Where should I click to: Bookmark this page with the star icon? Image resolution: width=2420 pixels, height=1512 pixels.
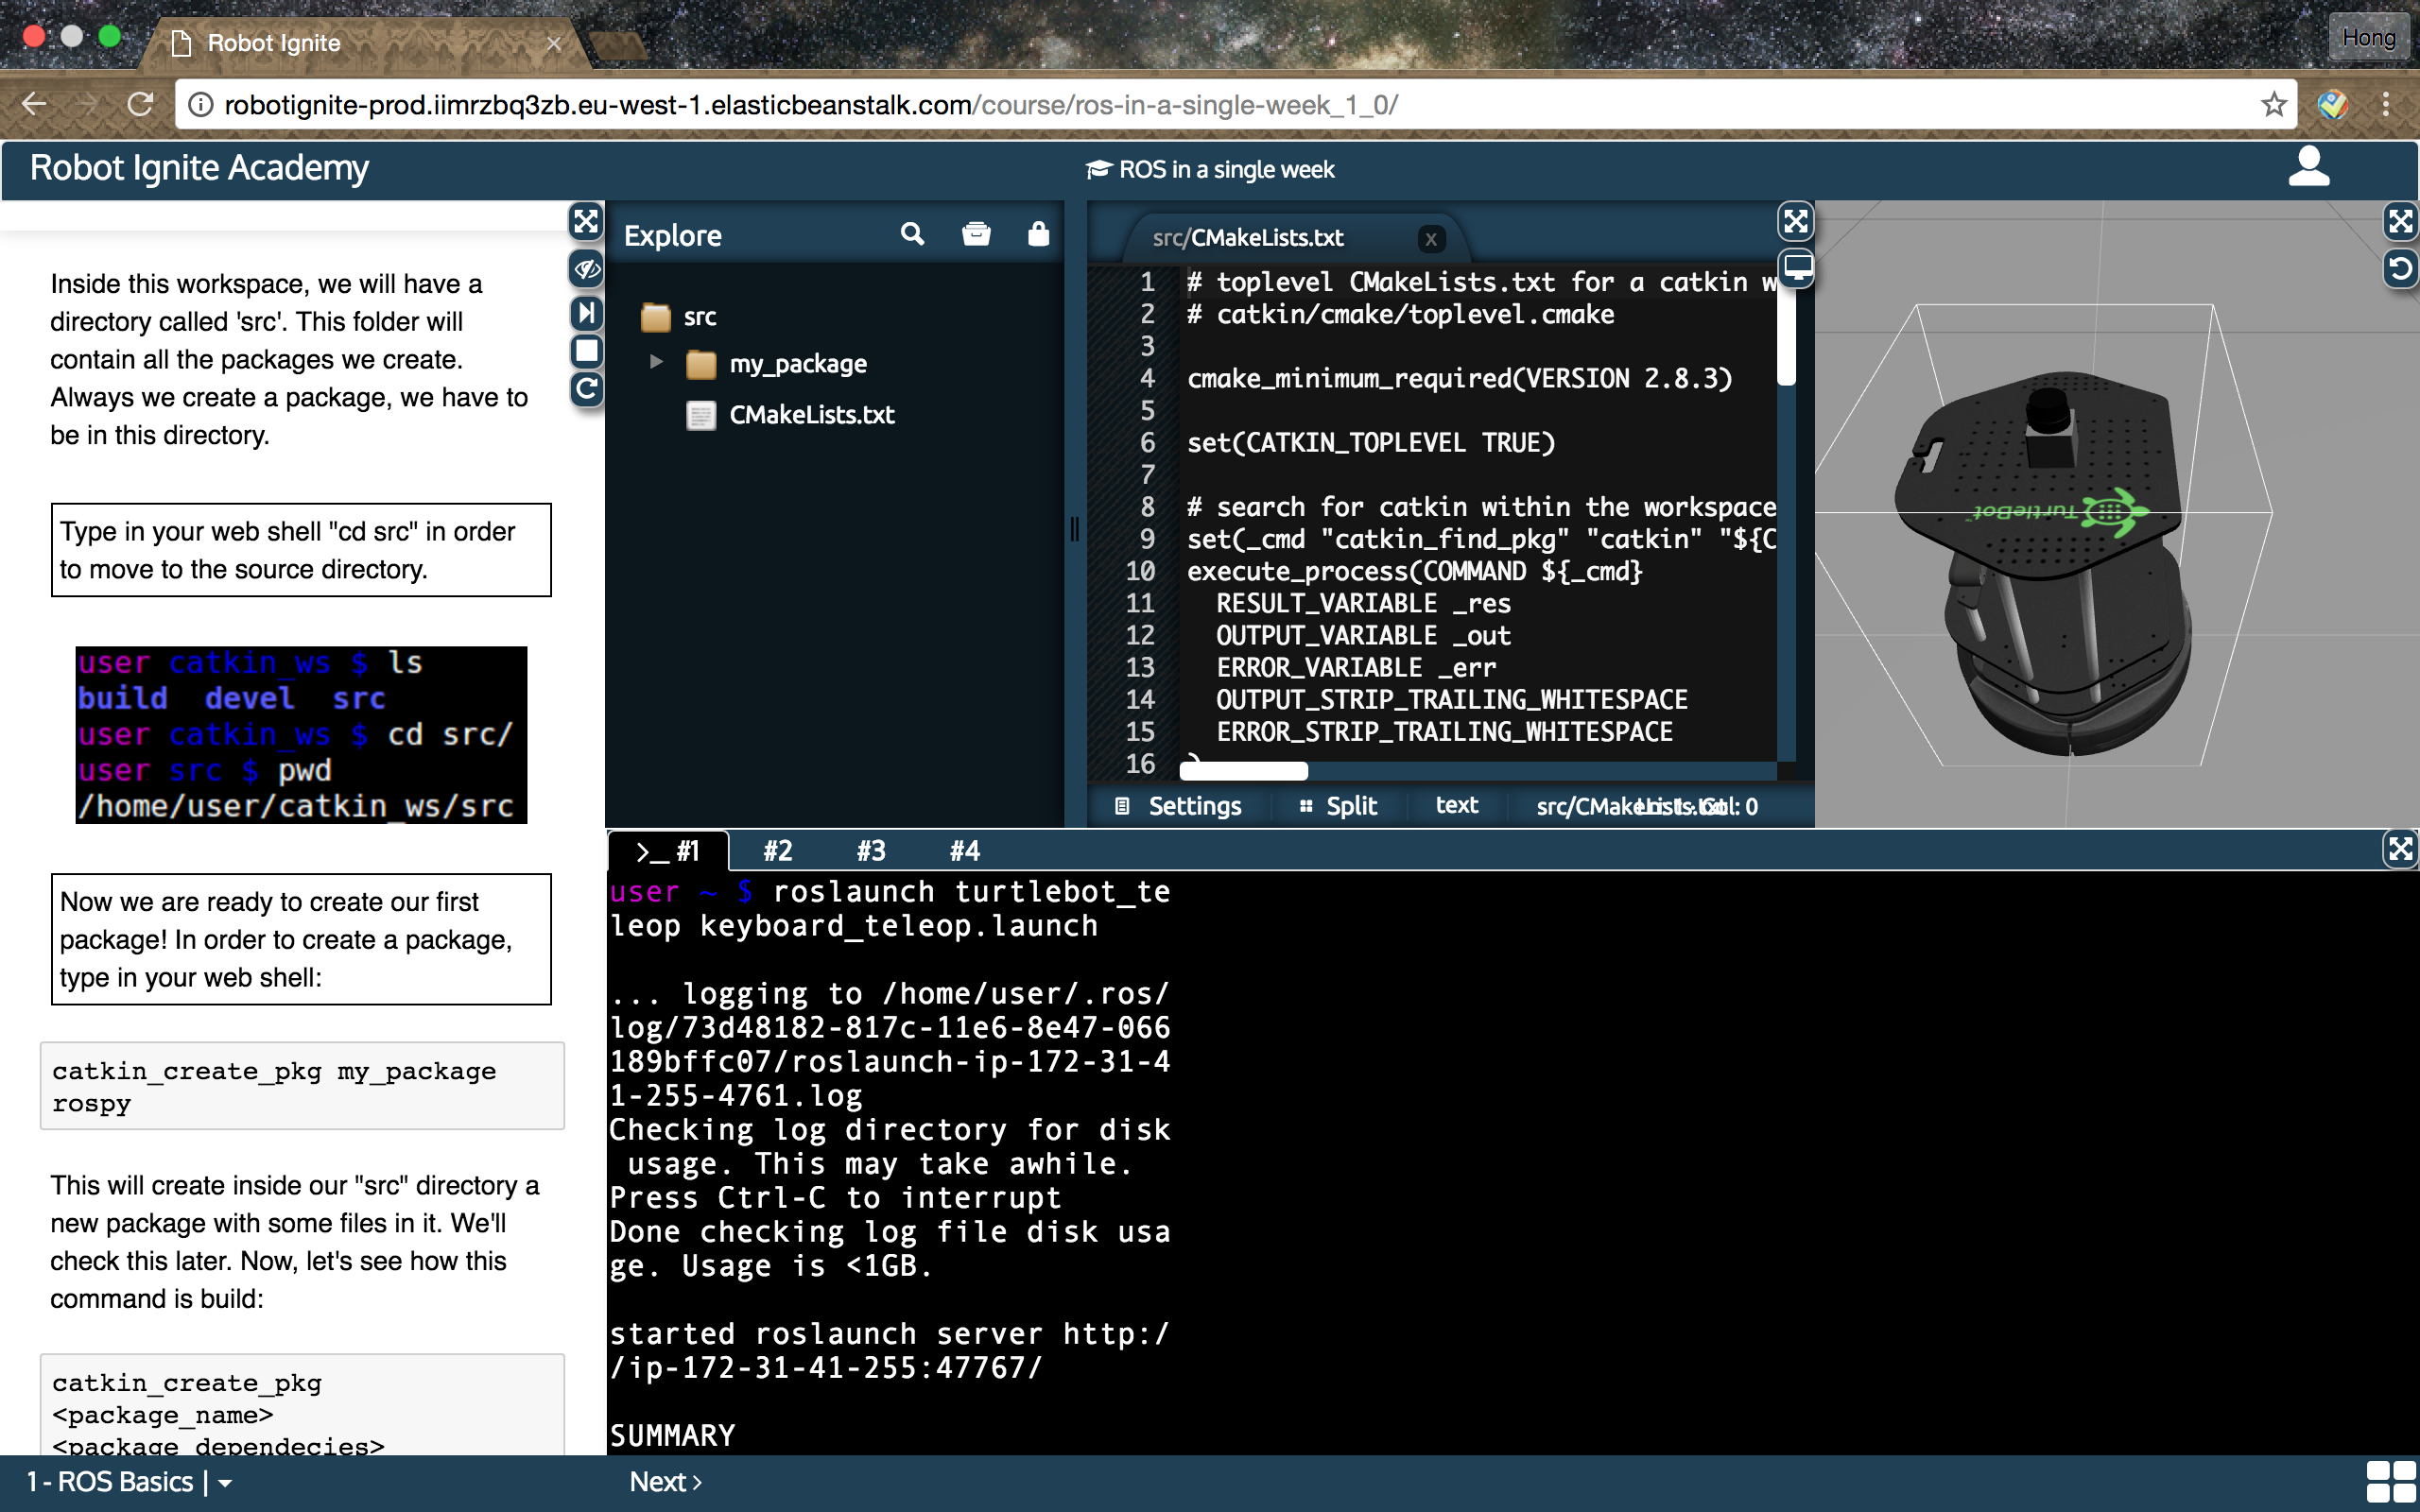(2274, 104)
